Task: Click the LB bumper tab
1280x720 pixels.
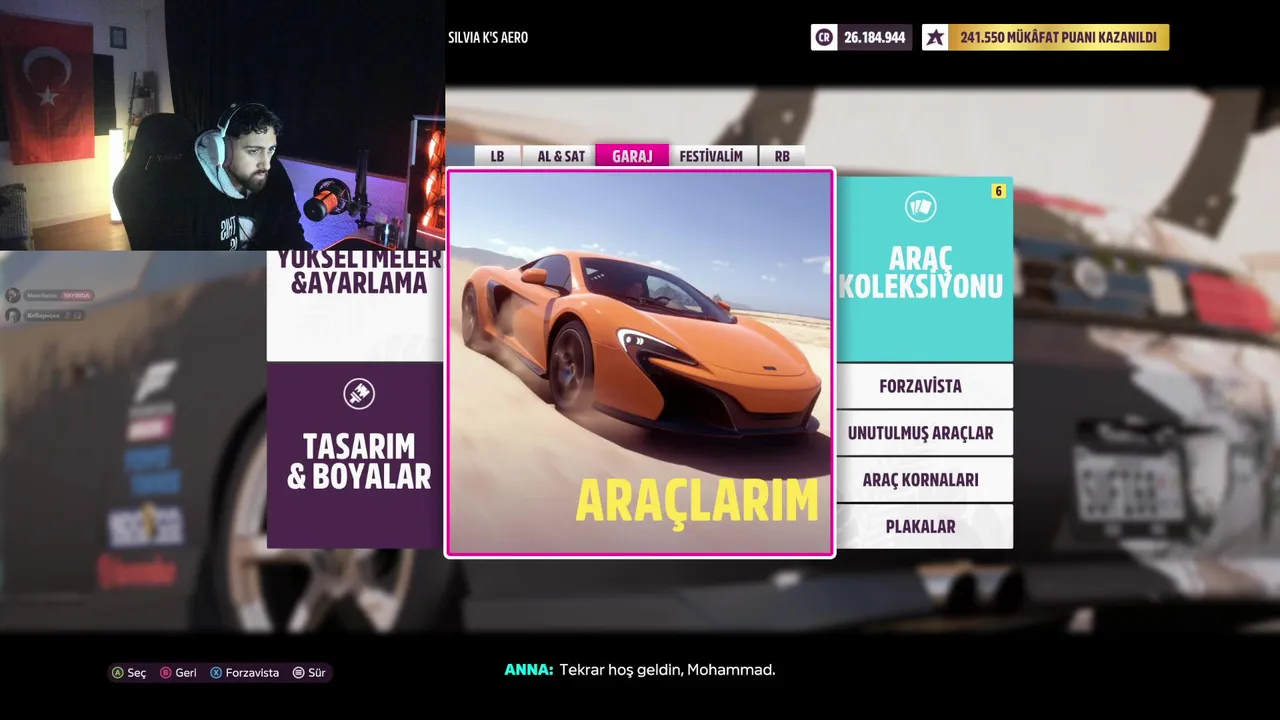Action: click(497, 156)
